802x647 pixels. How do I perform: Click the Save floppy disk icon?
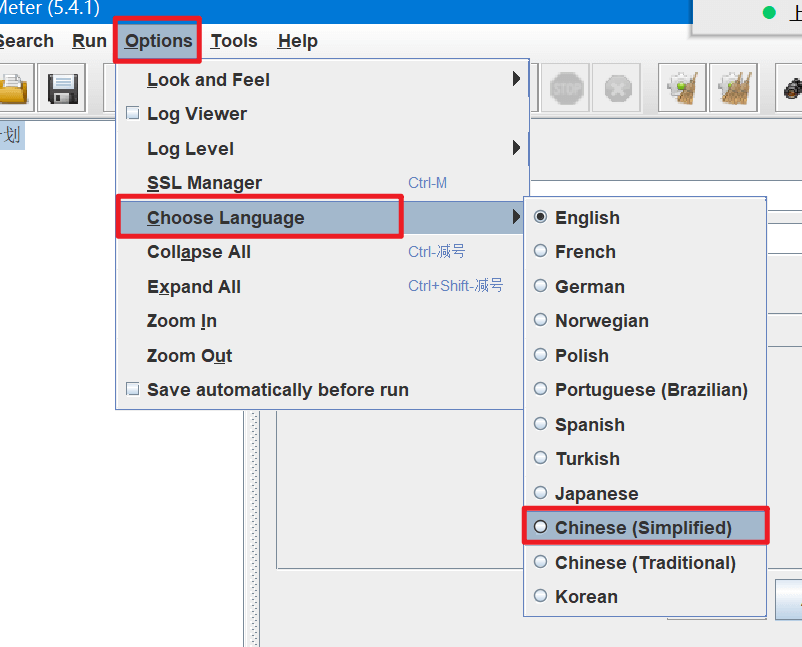coord(62,88)
